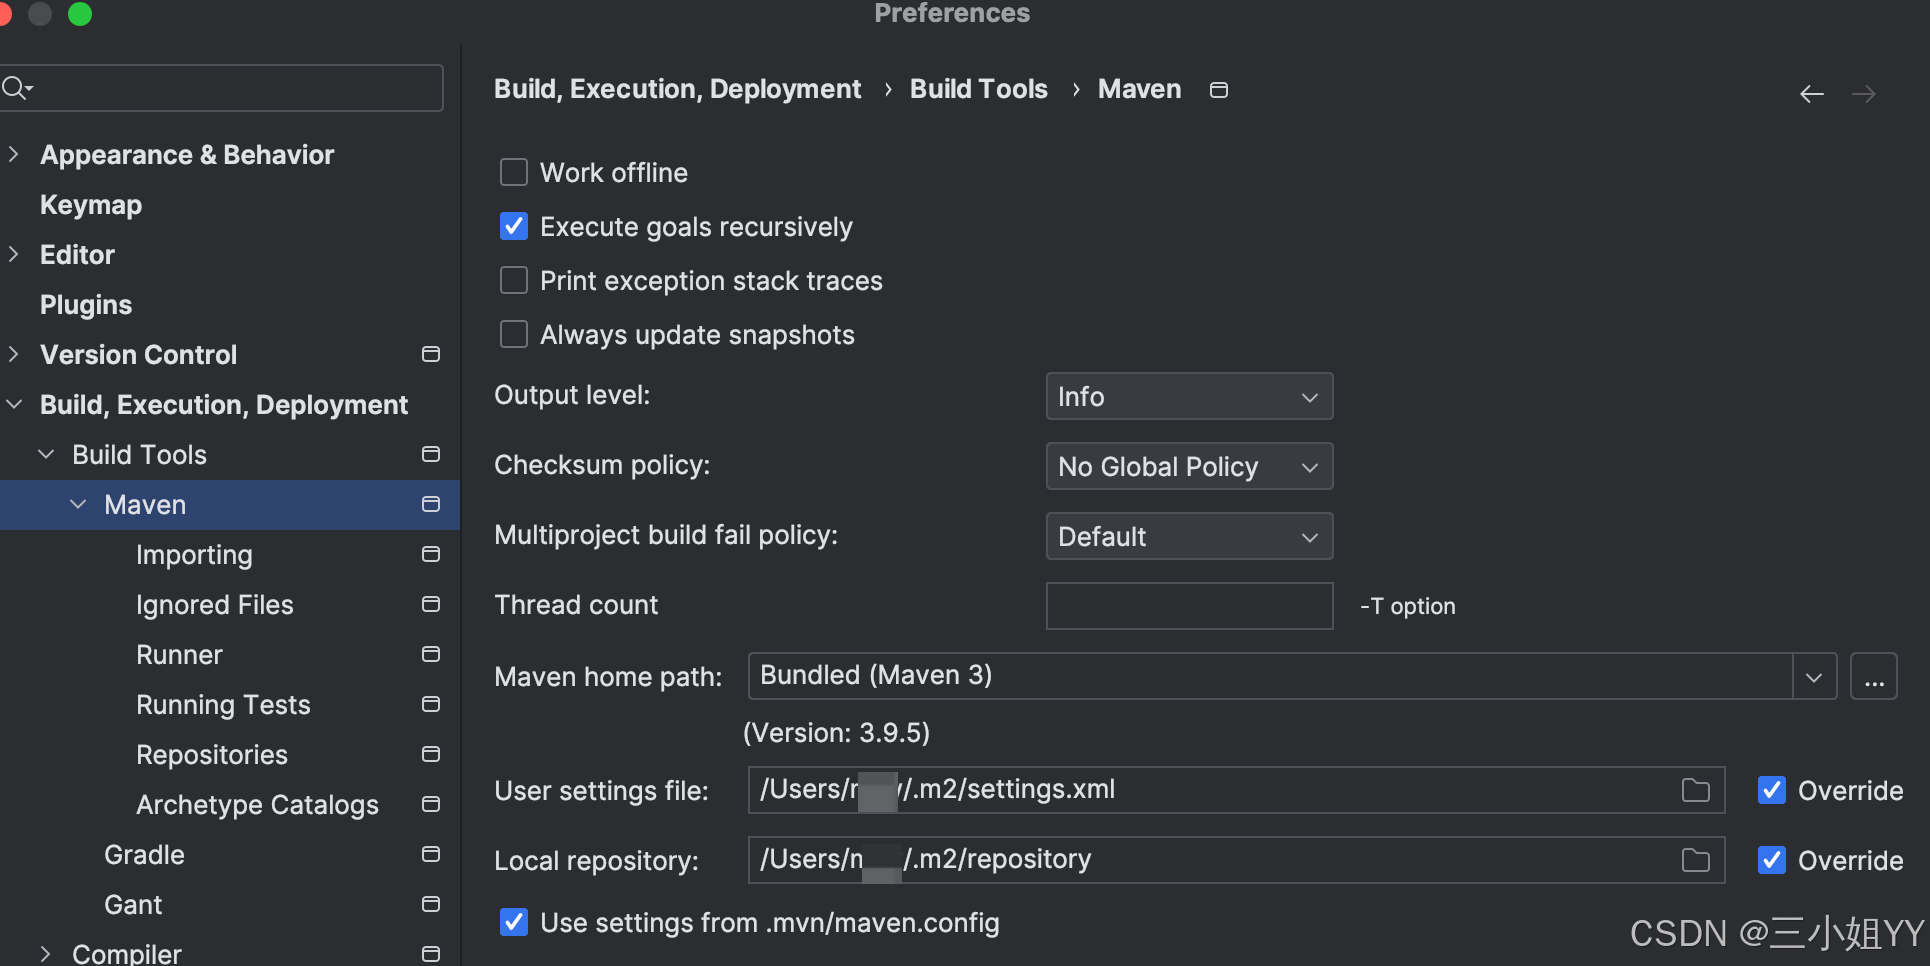Click project icon on Compiler row
The width and height of the screenshot is (1930, 966).
coord(431,954)
